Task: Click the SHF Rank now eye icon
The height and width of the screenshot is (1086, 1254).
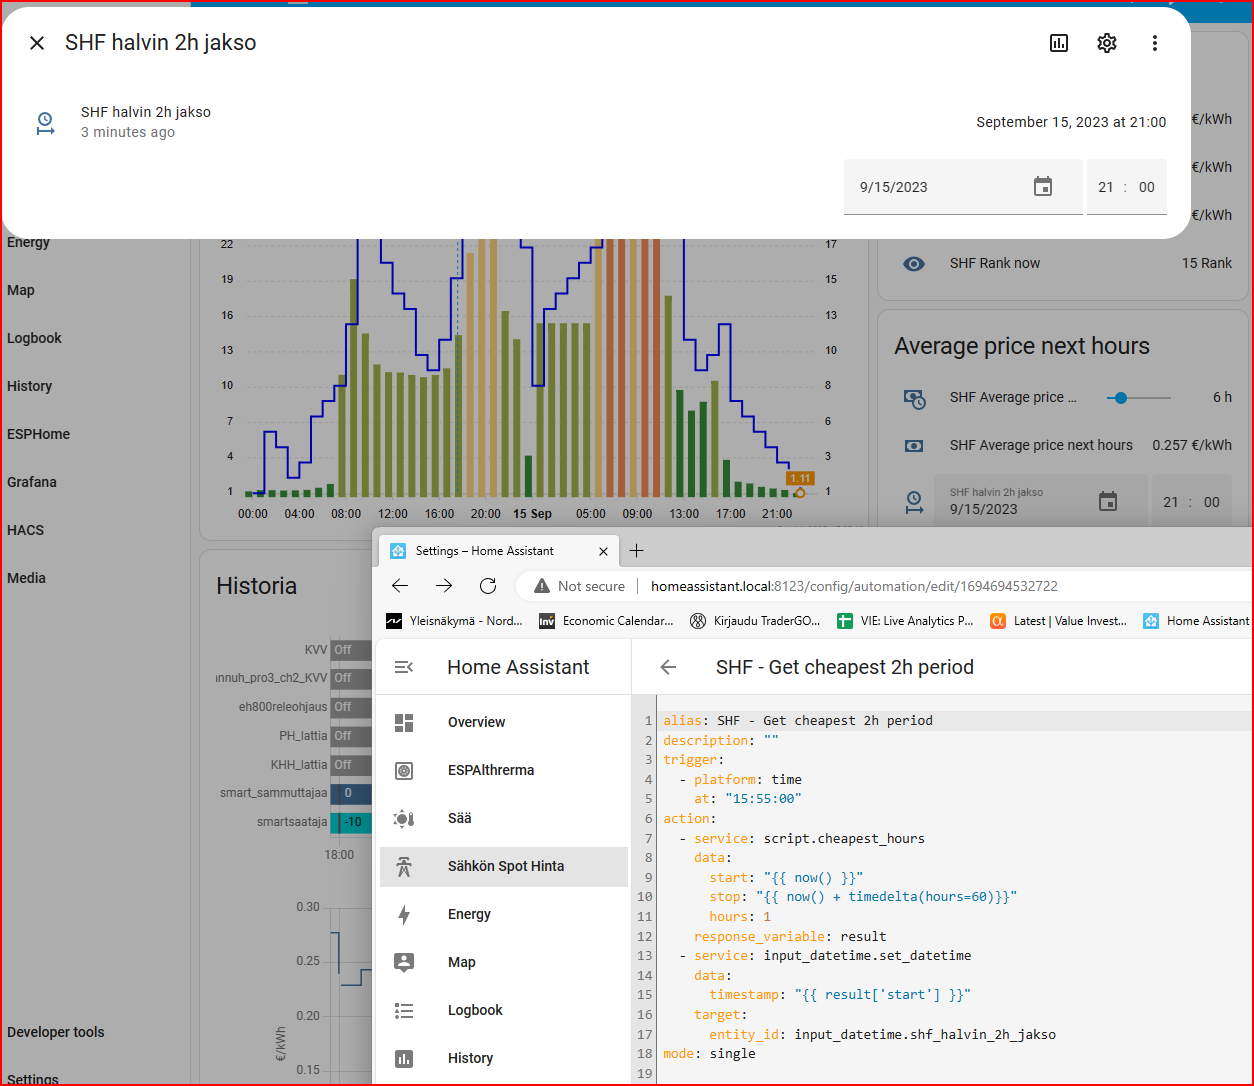Action: click(914, 264)
